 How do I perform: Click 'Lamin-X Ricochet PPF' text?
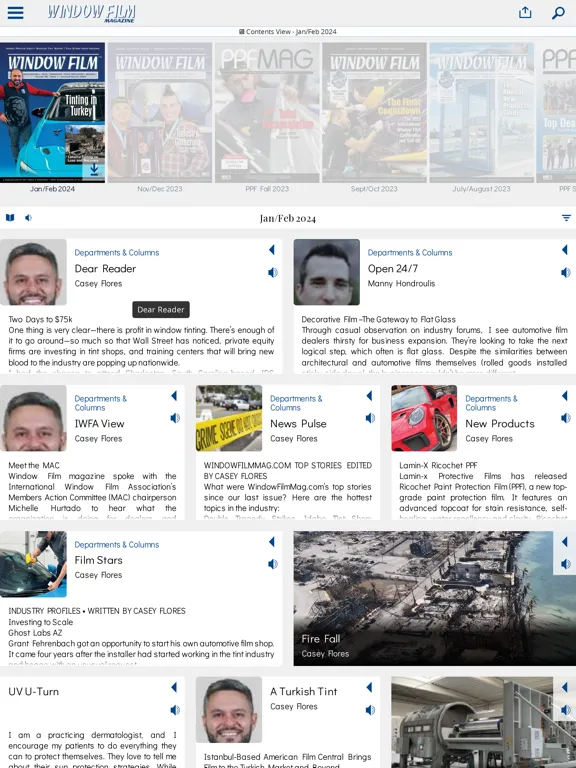click(438, 465)
